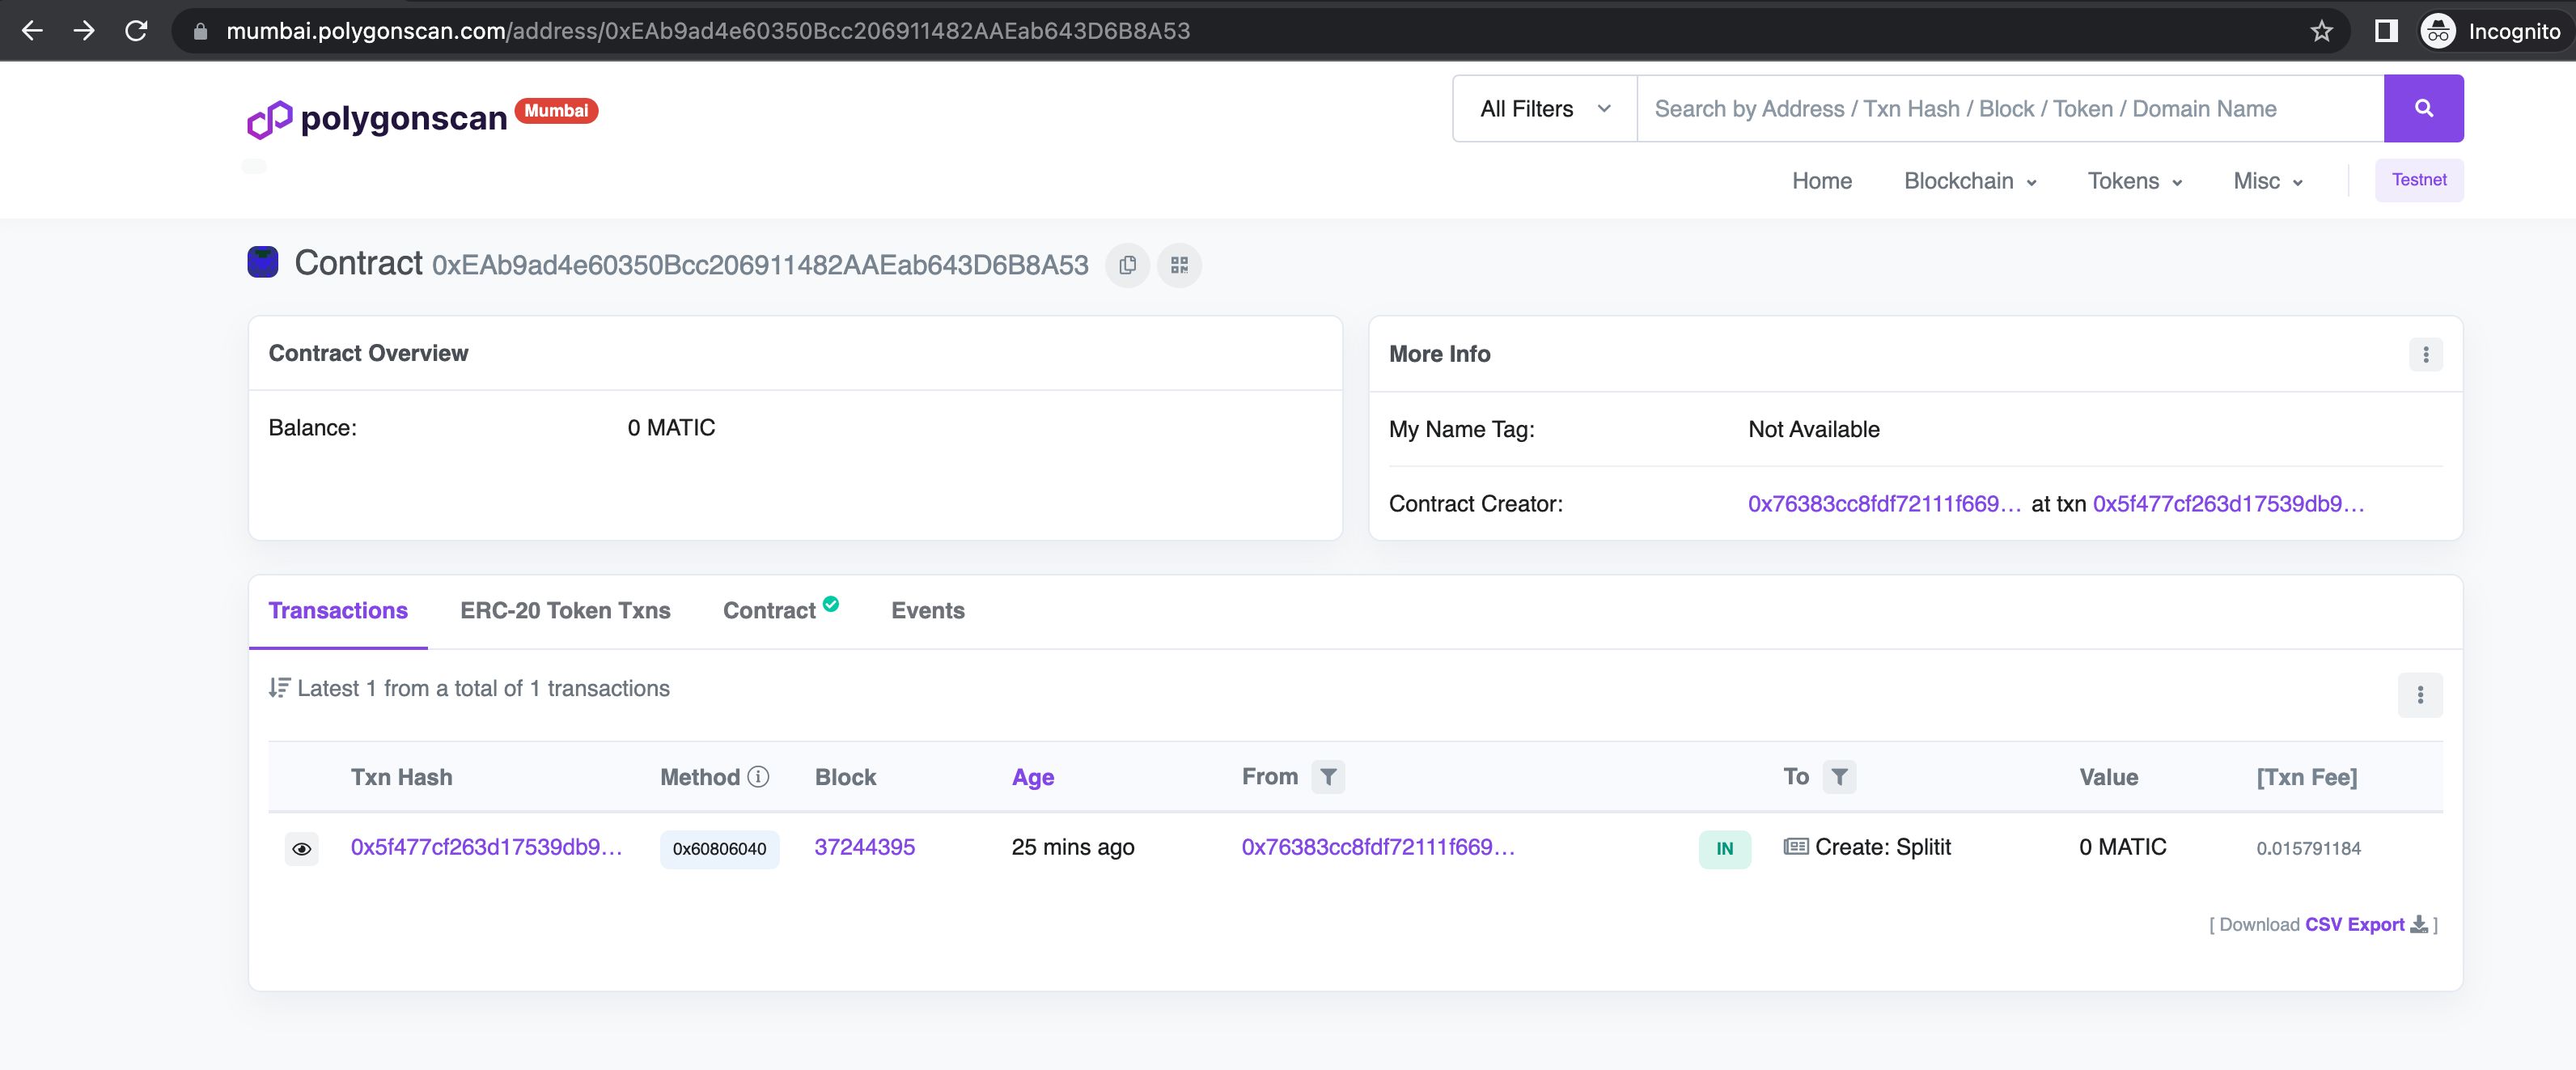
Task: Expand the Misc menu
Action: pos(2268,181)
